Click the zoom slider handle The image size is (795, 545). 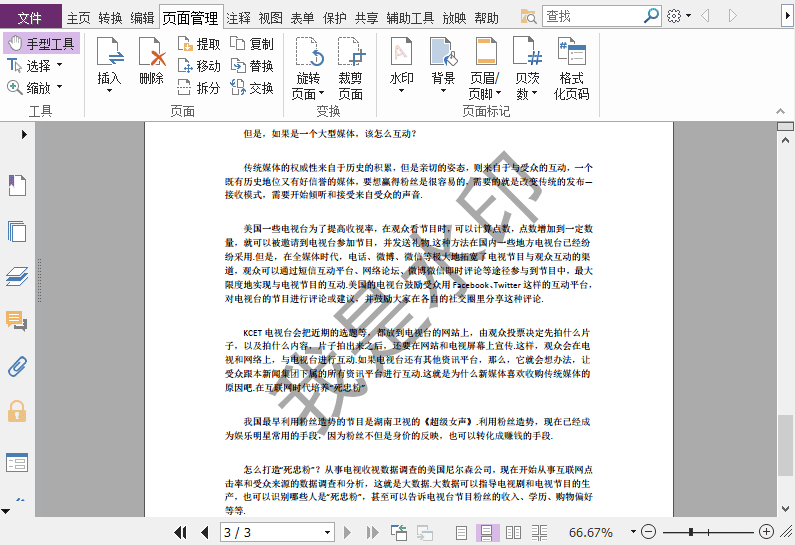coord(691,532)
